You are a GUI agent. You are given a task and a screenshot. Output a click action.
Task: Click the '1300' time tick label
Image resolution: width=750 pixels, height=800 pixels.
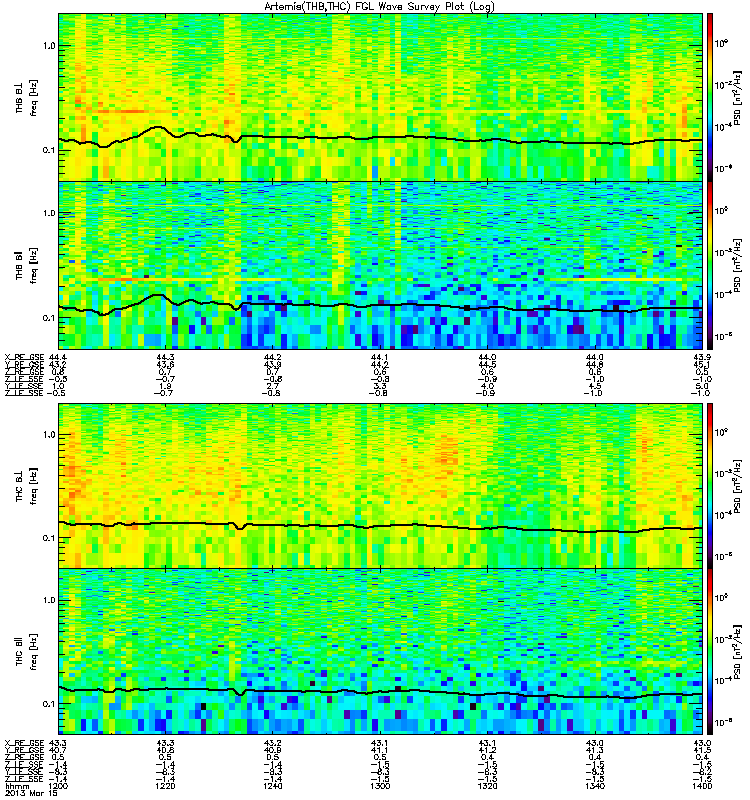pos(380,786)
